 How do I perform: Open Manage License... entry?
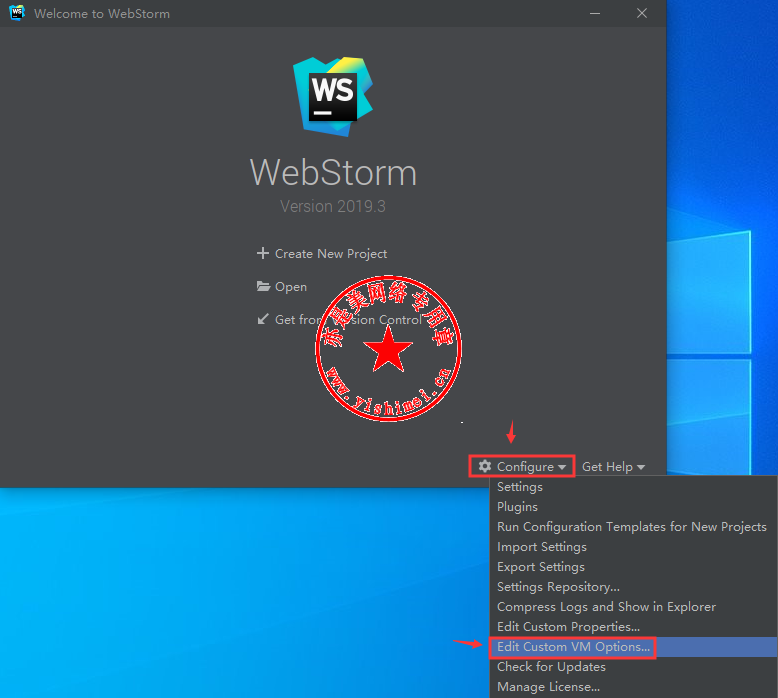[634, 687]
